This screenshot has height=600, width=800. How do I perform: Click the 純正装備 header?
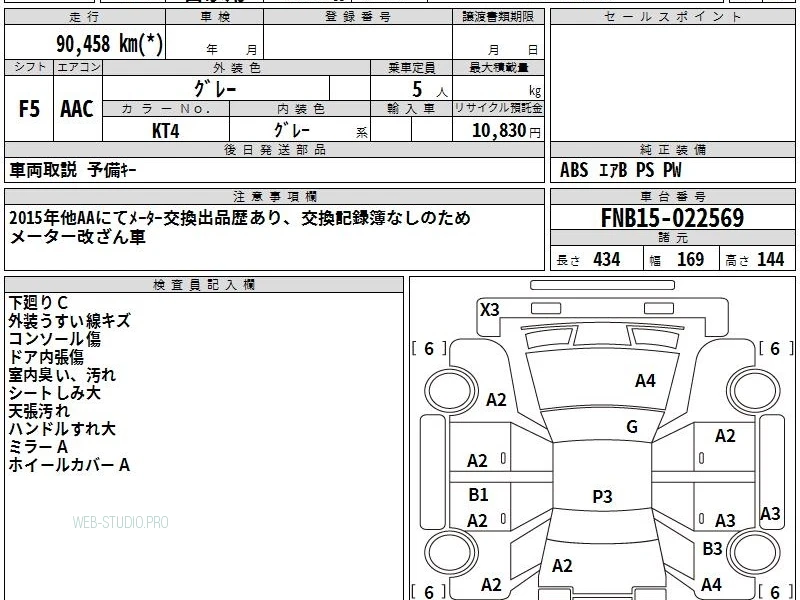point(672,150)
